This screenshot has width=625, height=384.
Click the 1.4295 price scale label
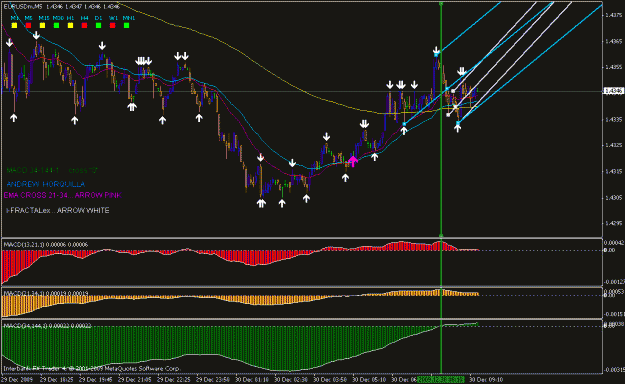[x=614, y=223]
